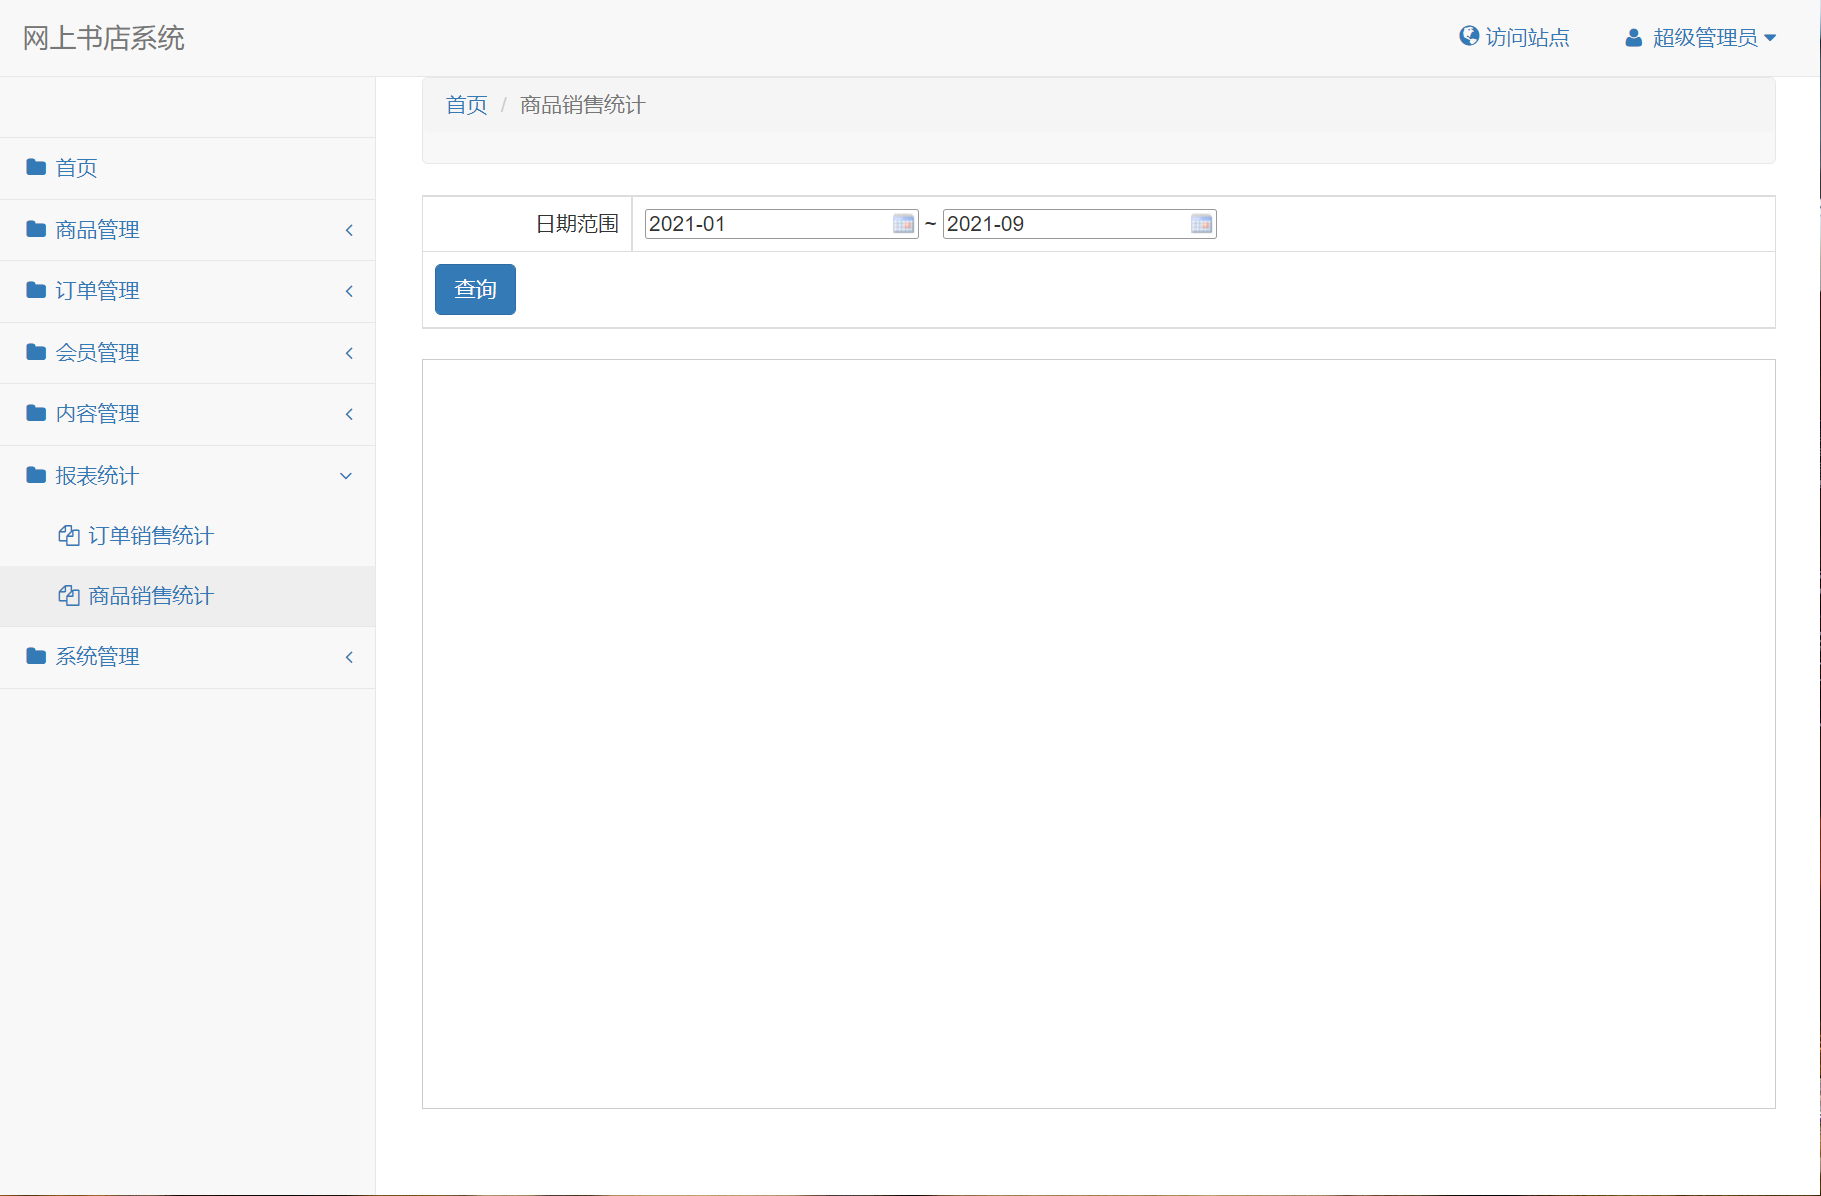Collapse 报表统计 using its chevron
The height and width of the screenshot is (1196, 1821).
[x=346, y=476]
